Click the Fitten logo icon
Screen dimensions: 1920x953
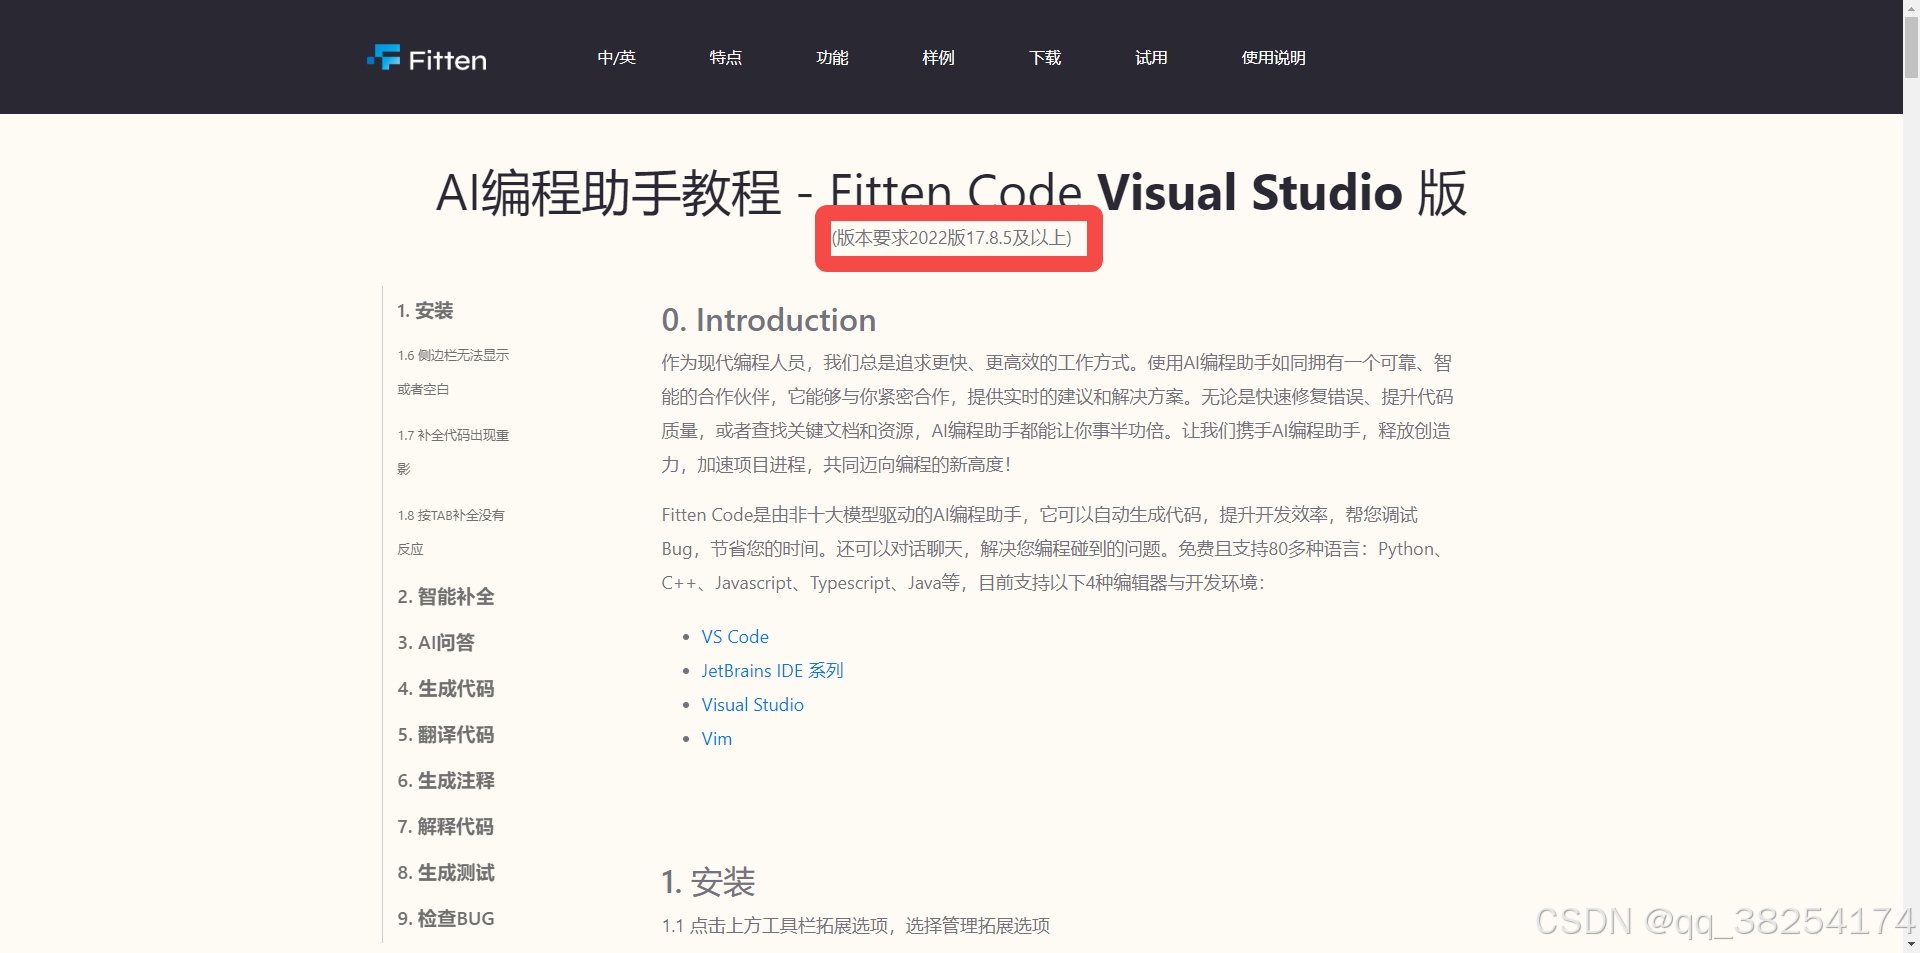(383, 57)
